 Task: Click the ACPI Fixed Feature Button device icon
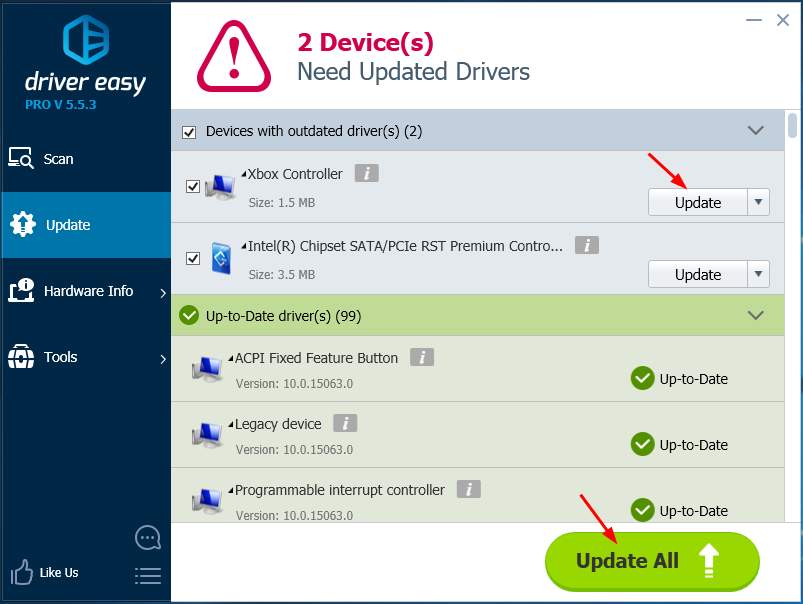207,369
